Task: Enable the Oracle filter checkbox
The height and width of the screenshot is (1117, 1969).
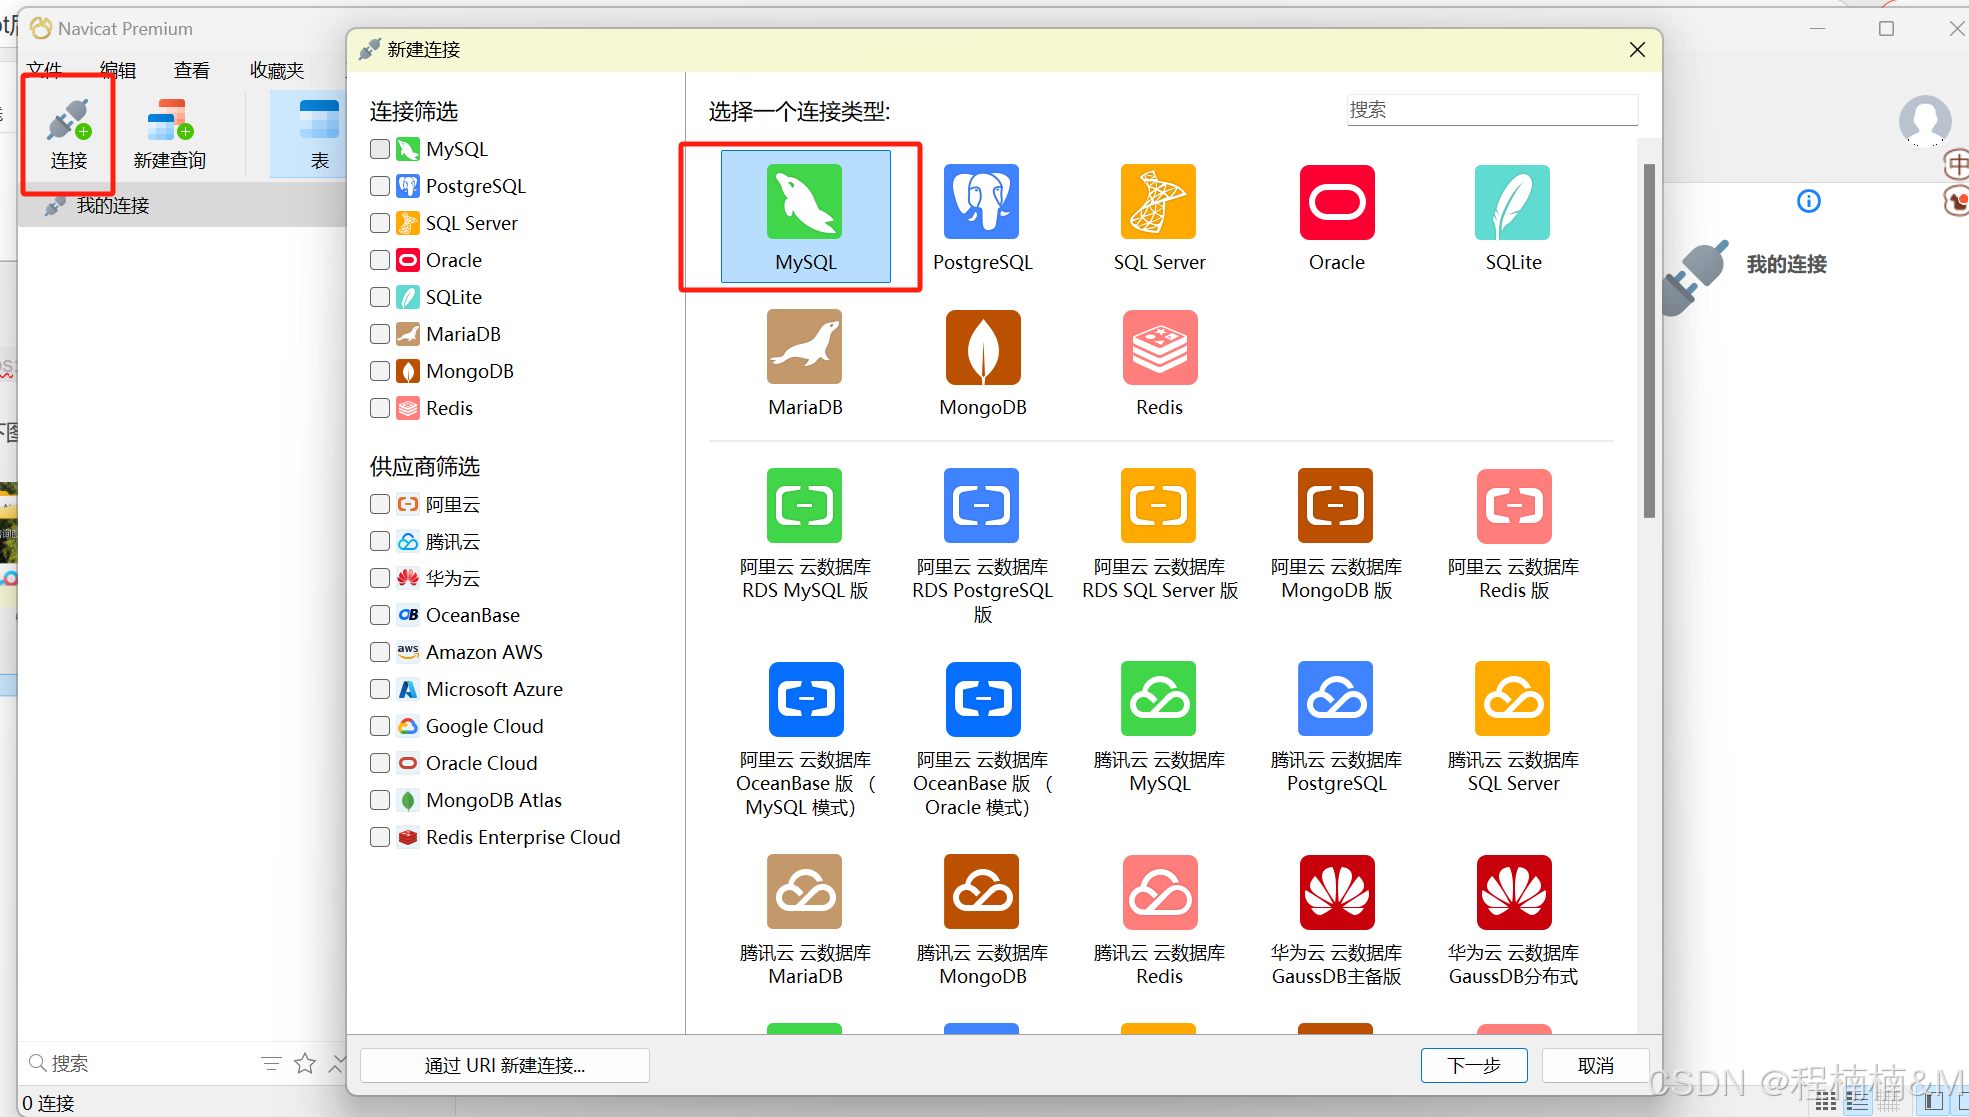Action: [380, 260]
